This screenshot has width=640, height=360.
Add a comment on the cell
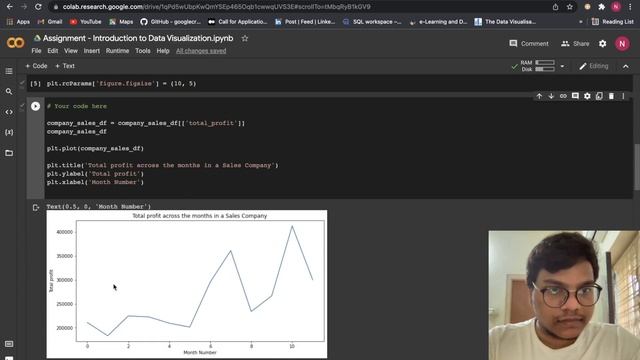point(575,96)
